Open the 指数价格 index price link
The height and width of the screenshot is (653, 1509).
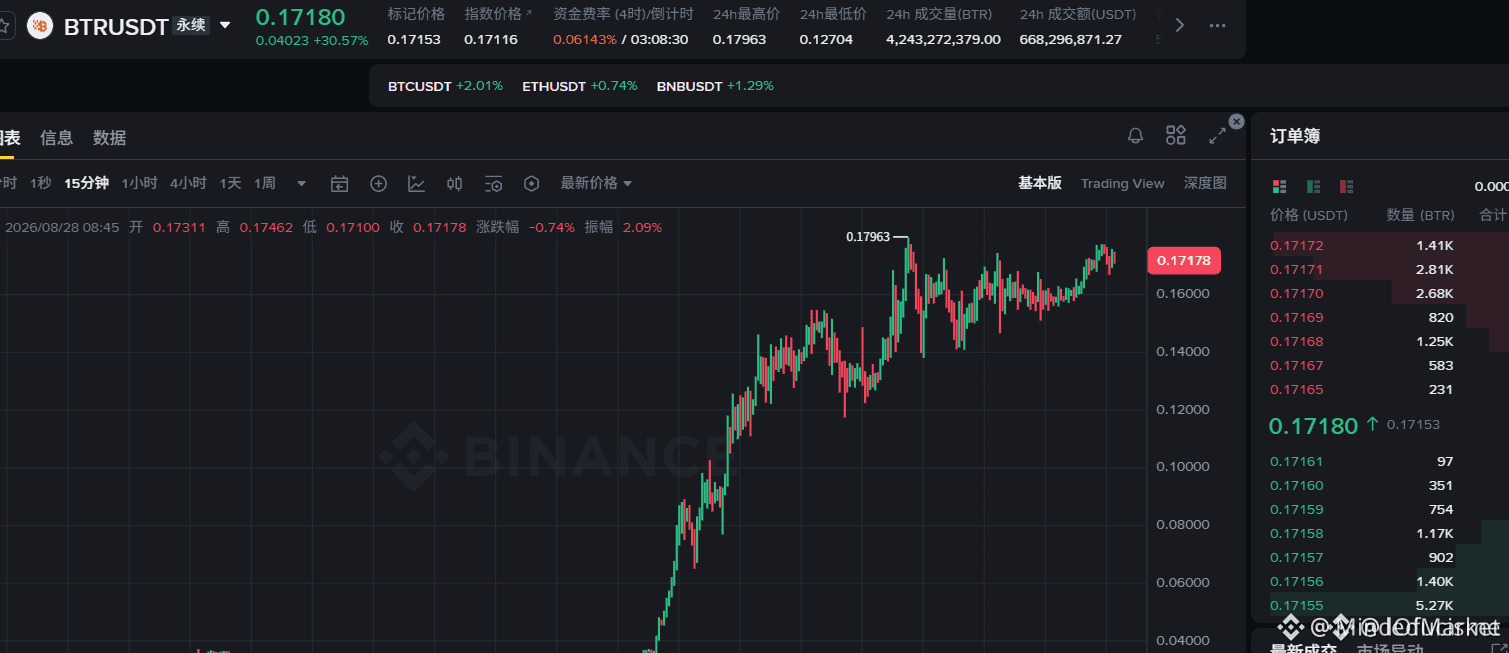pyautogui.click(x=498, y=14)
